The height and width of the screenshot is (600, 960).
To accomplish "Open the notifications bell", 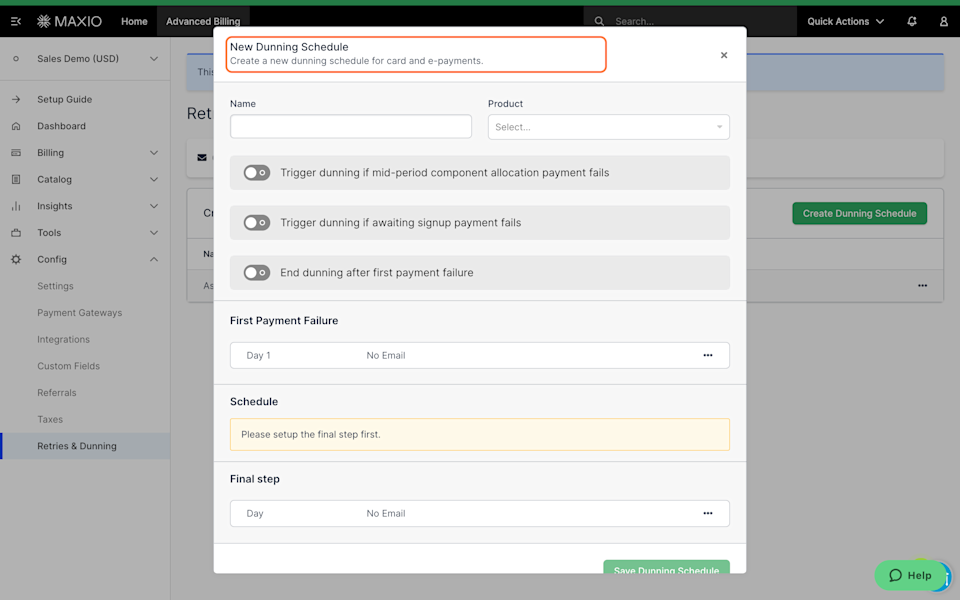I will coord(912,21).
